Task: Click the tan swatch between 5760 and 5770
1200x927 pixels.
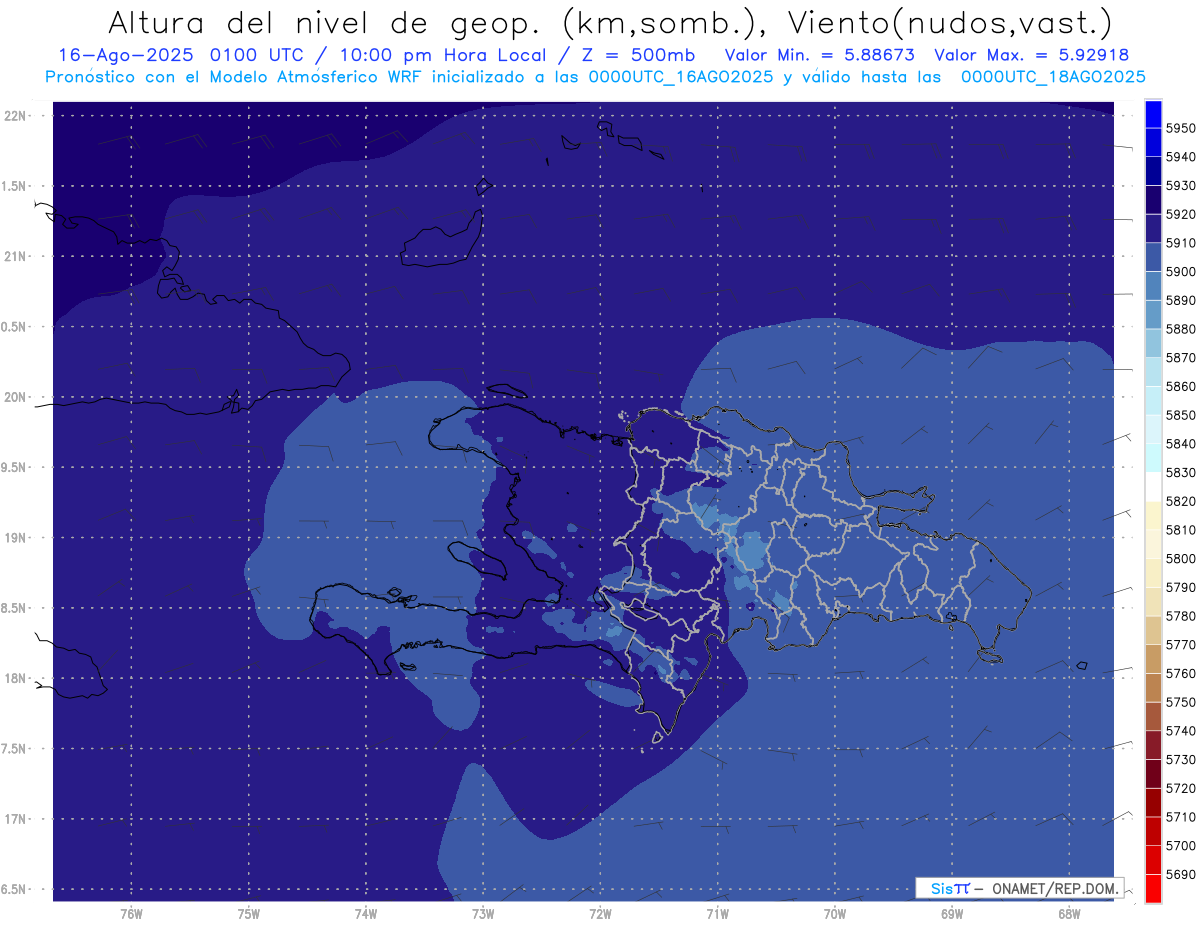Action: pos(1153,659)
